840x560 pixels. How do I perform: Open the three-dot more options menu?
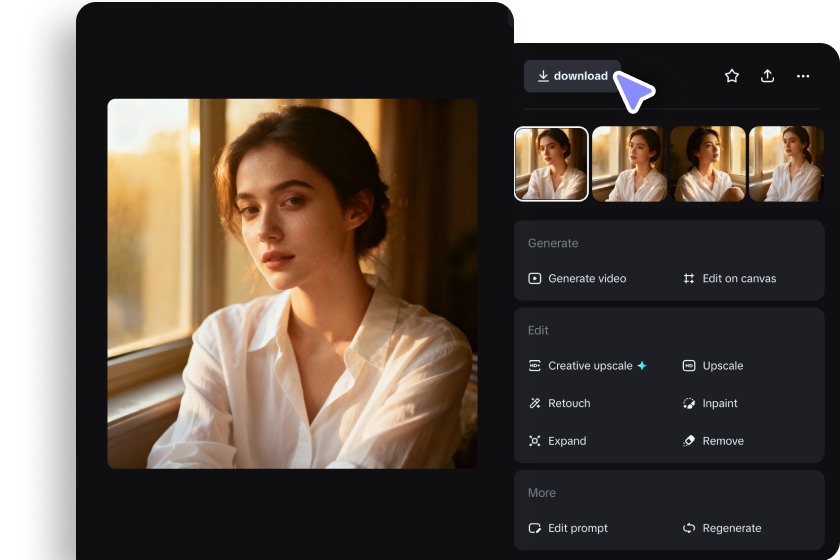click(802, 76)
